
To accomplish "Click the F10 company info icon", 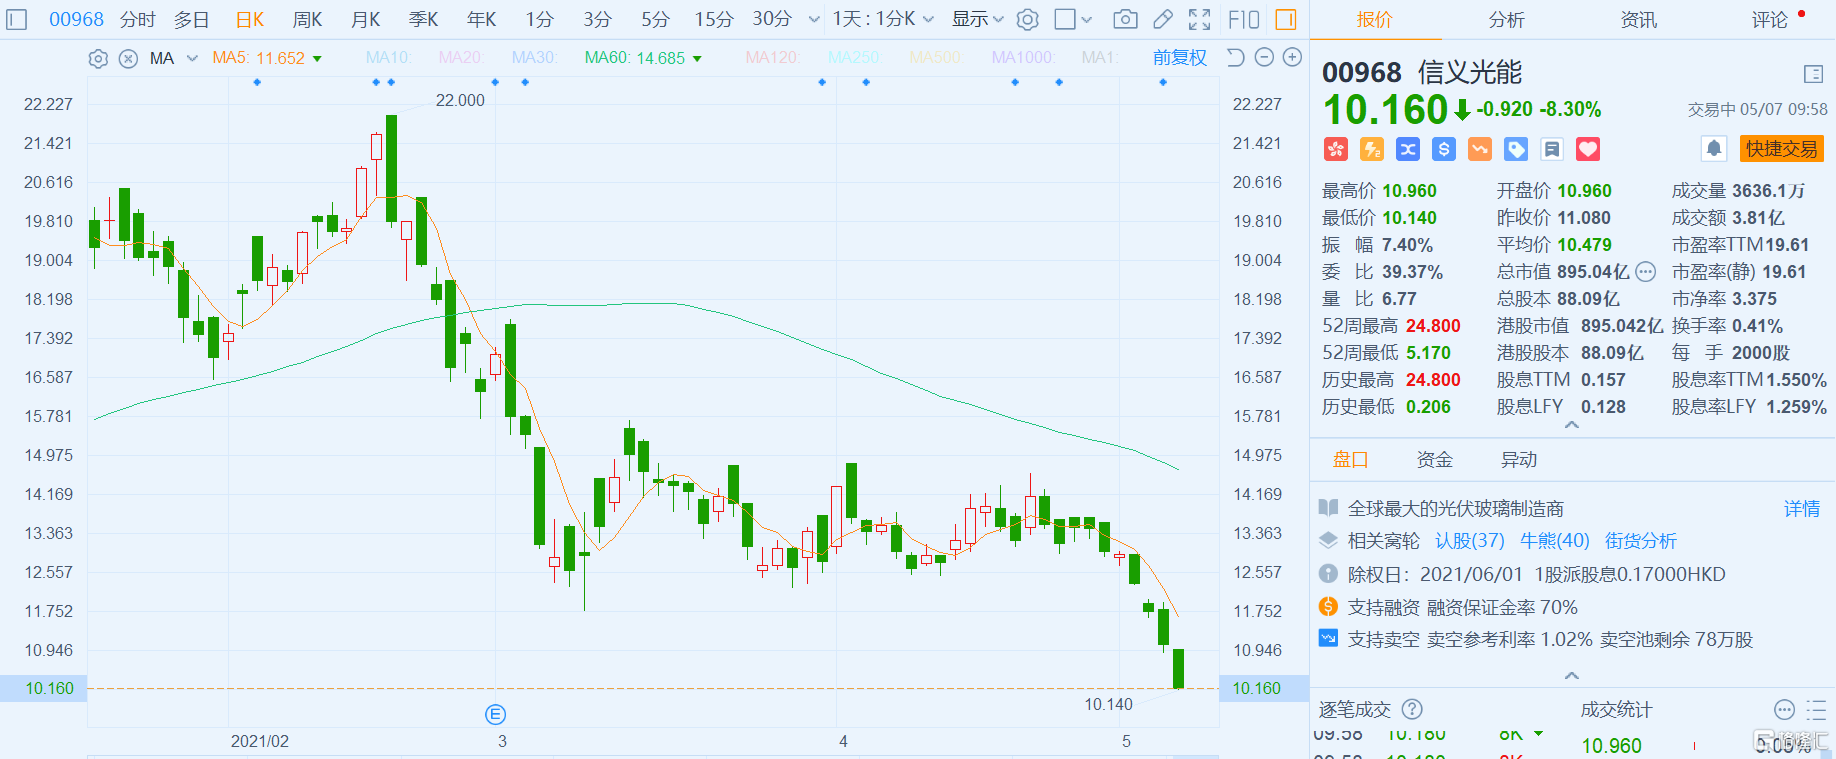I will [x=1243, y=19].
